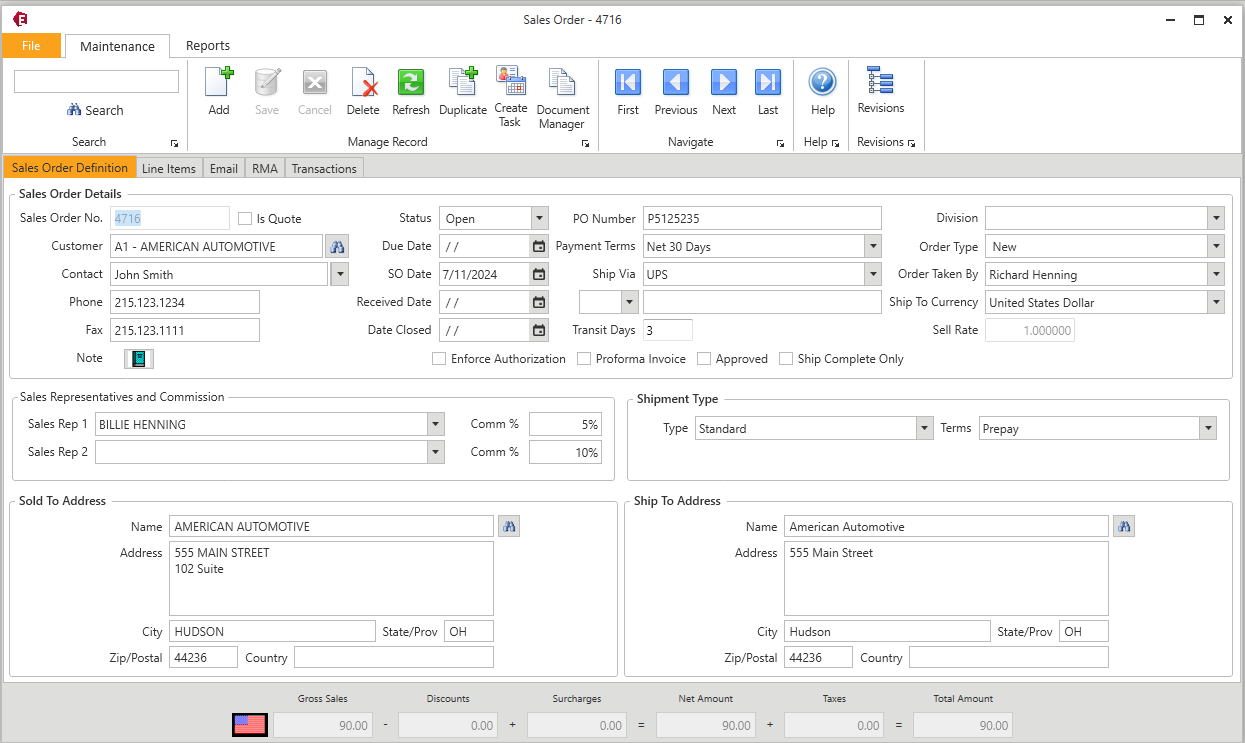Expand the Payment Terms dropdown

pos(870,245)
